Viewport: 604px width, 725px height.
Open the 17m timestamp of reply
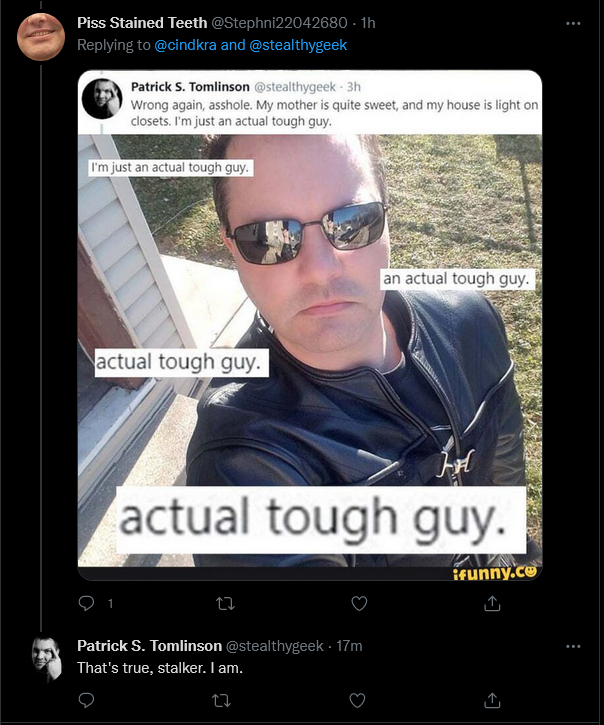(349, 646)
